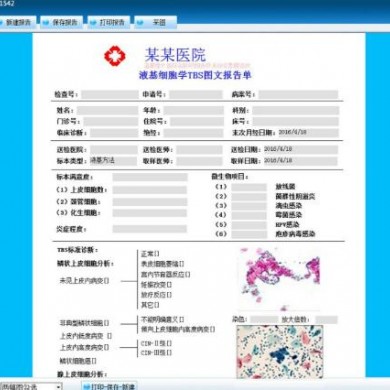Click the 取样日期 date field
Screen dimensions: 390x390
(x=300, y=161)
